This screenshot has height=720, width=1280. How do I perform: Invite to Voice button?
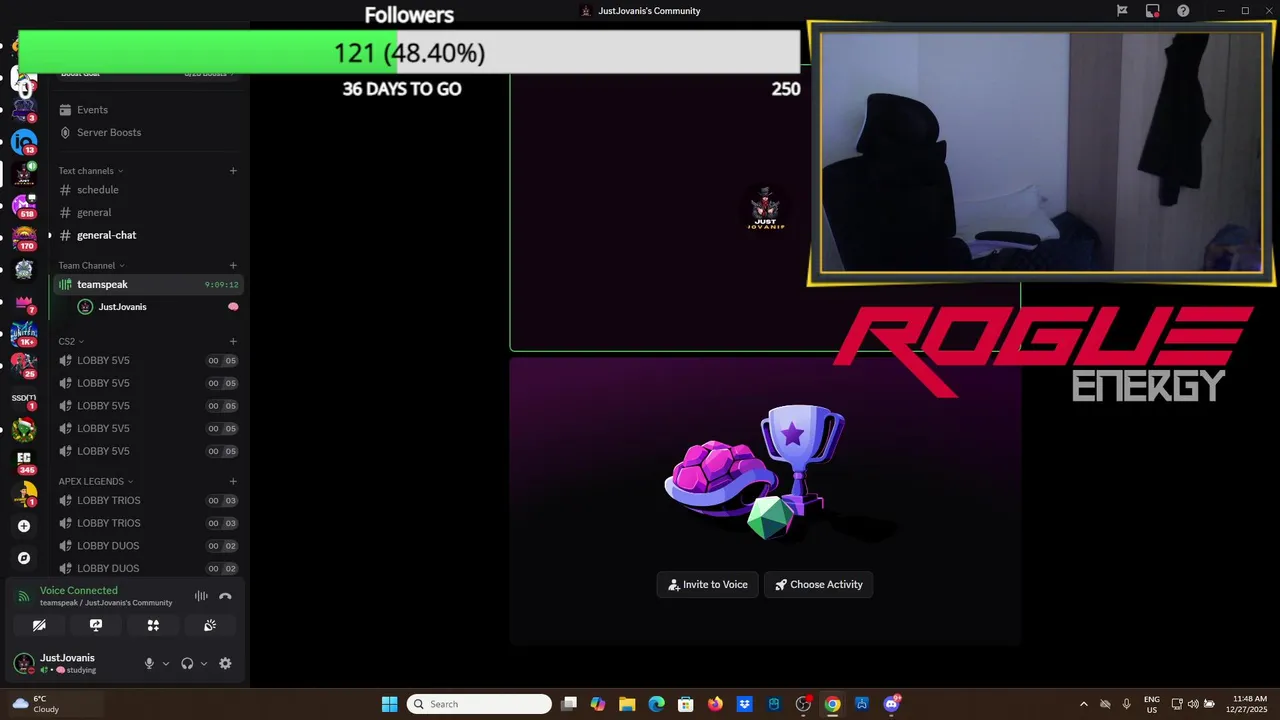pos(708,585)
